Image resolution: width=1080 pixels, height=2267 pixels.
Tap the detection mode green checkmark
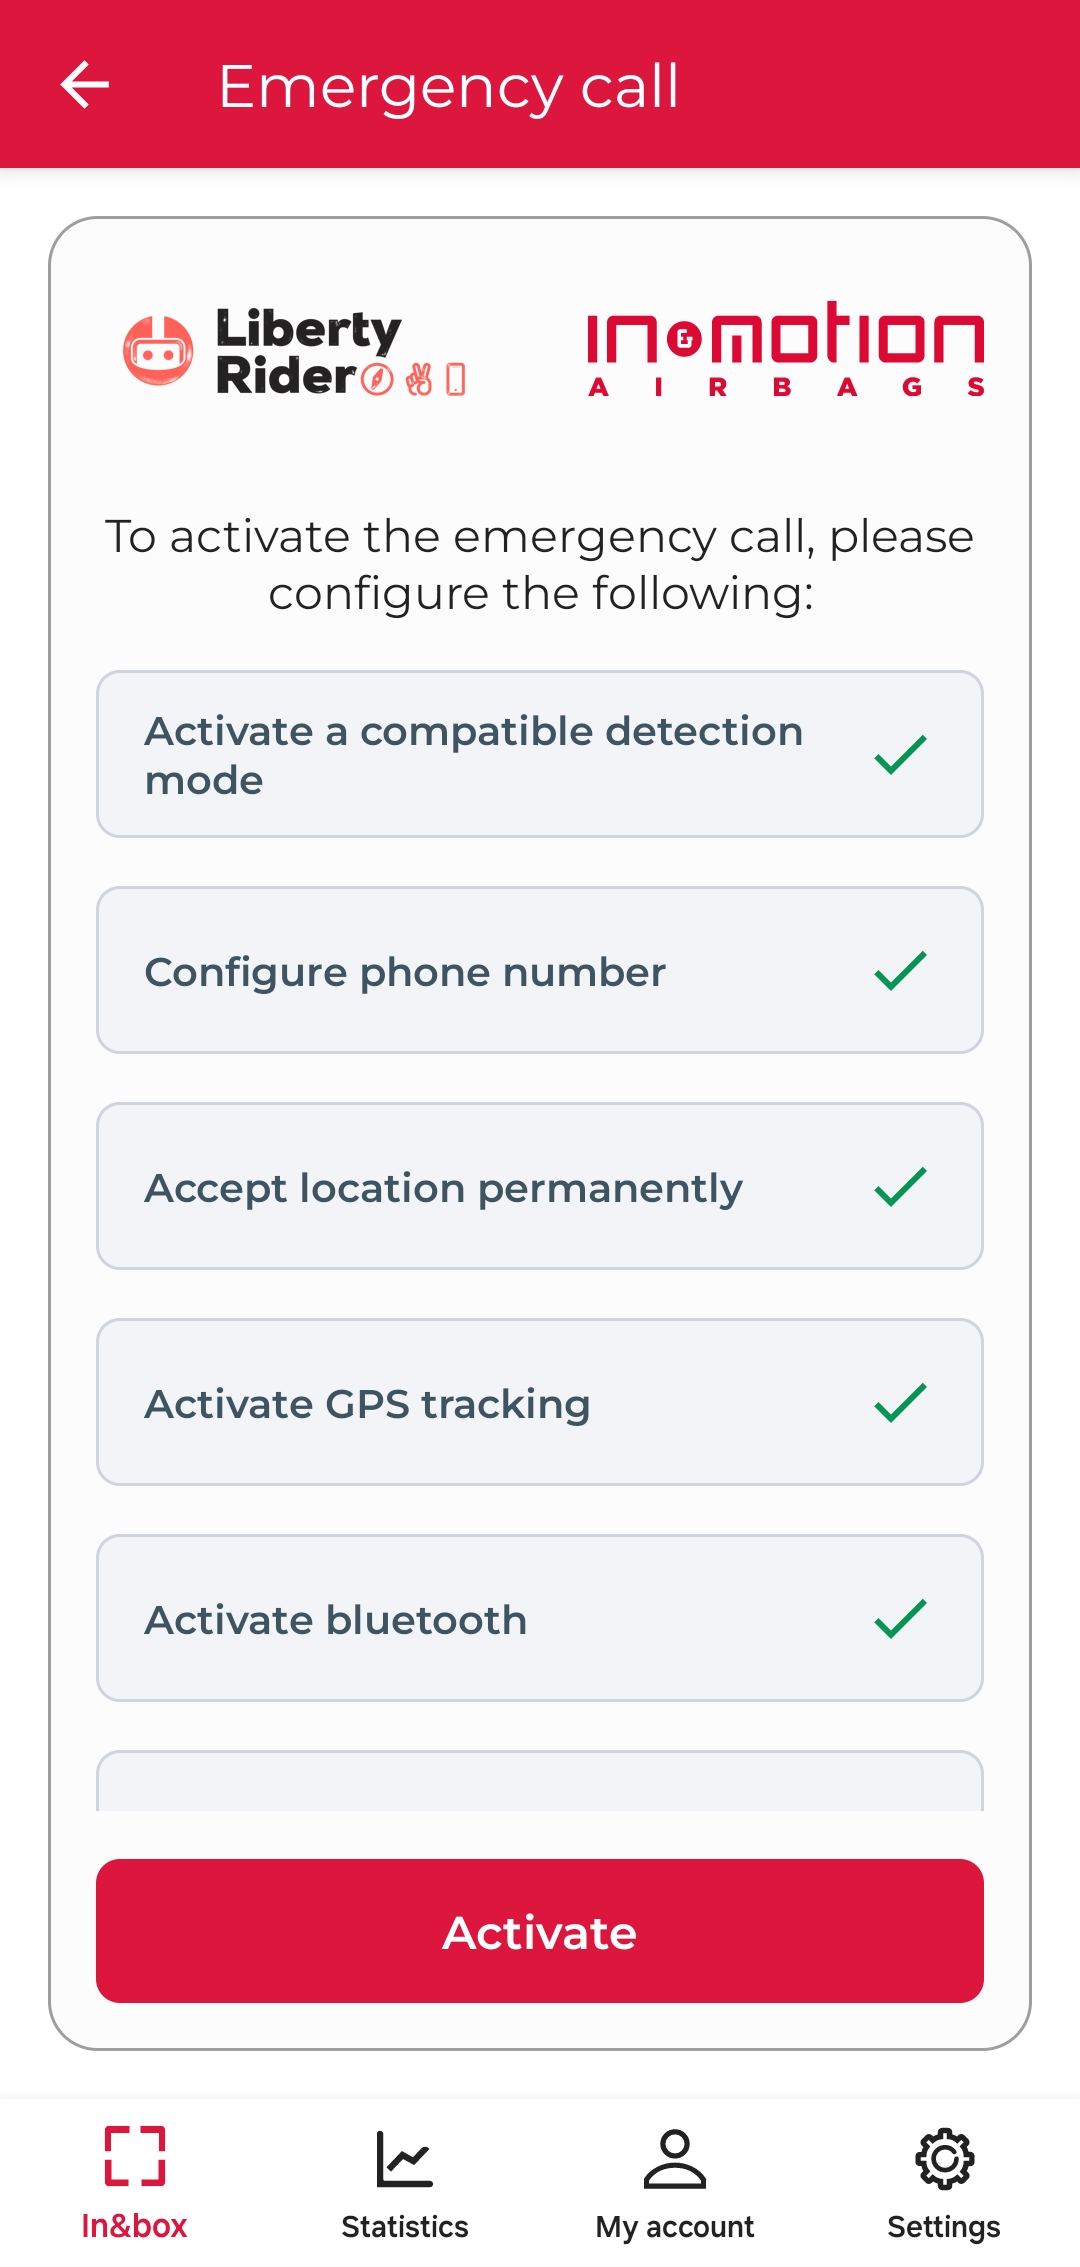pyautogui.click(x=900, y=755)
